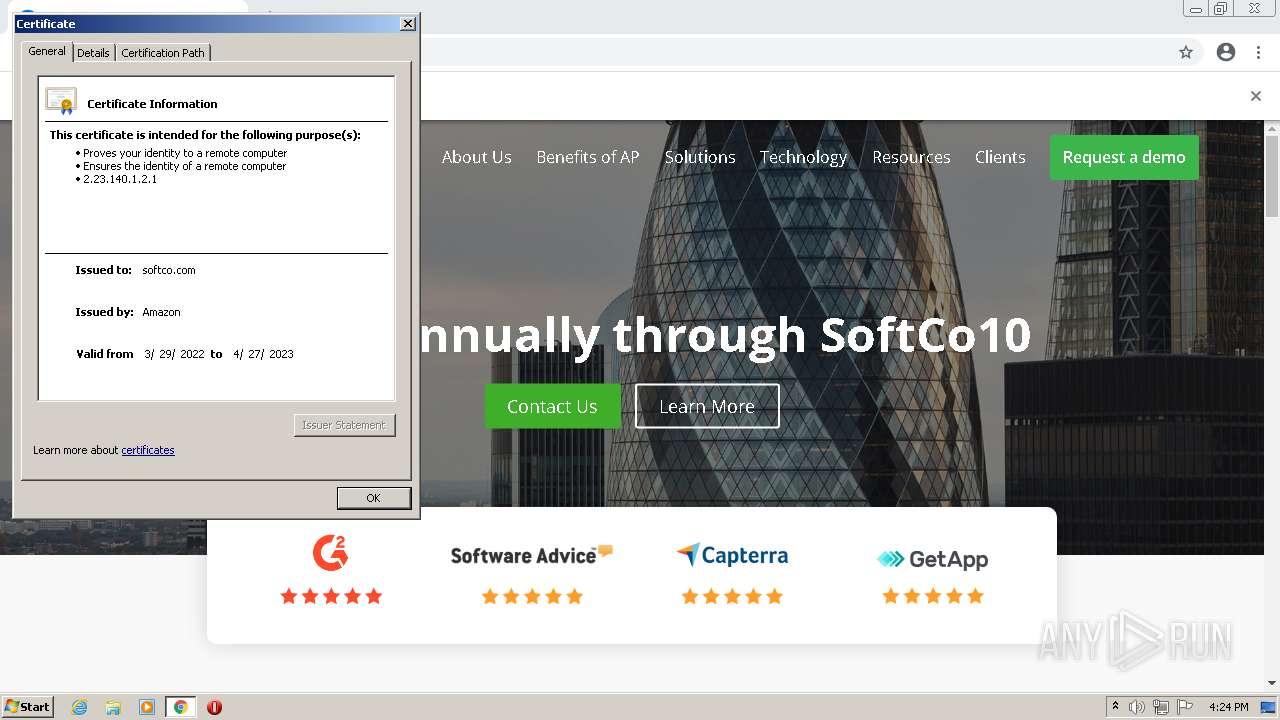Open Benefits of AP menu item
Screen dimensions: 1280x720
[588, 157]
